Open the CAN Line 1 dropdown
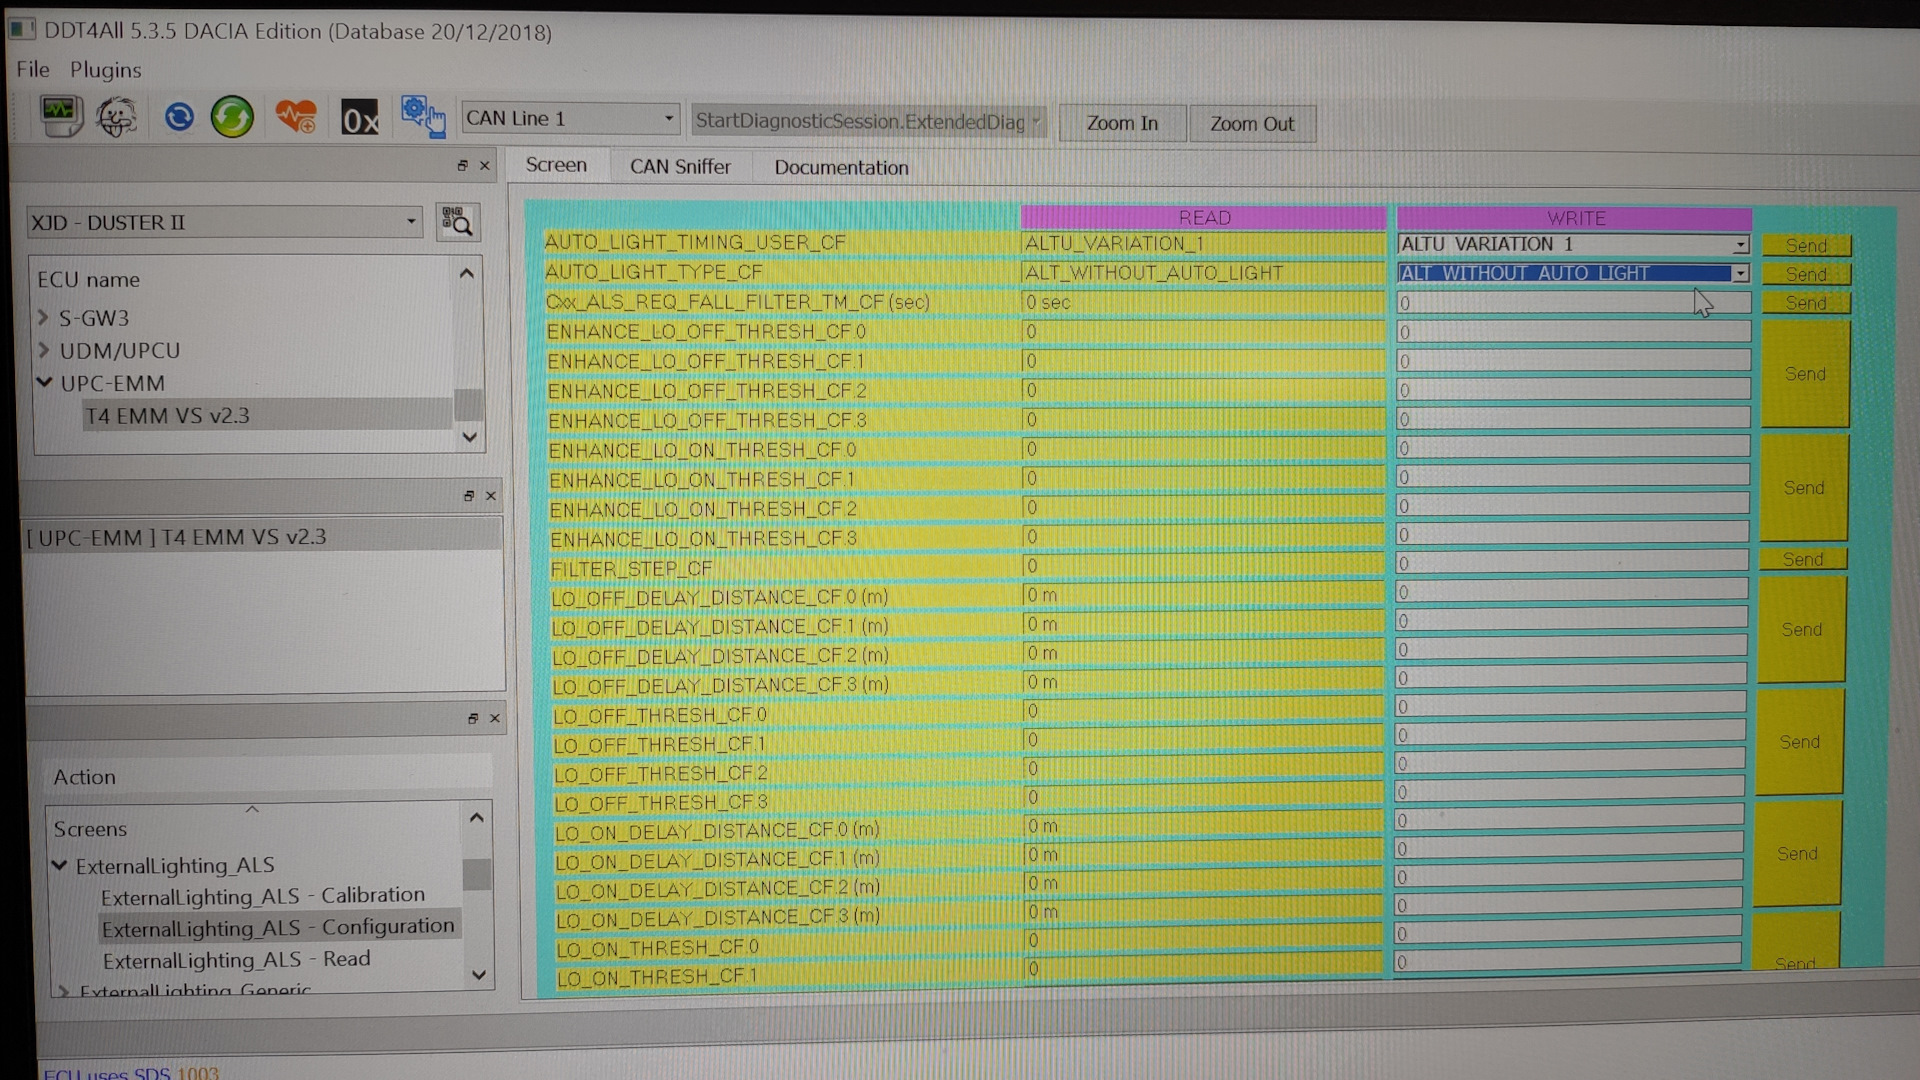 pyautogui.click(x=570, y=119)
